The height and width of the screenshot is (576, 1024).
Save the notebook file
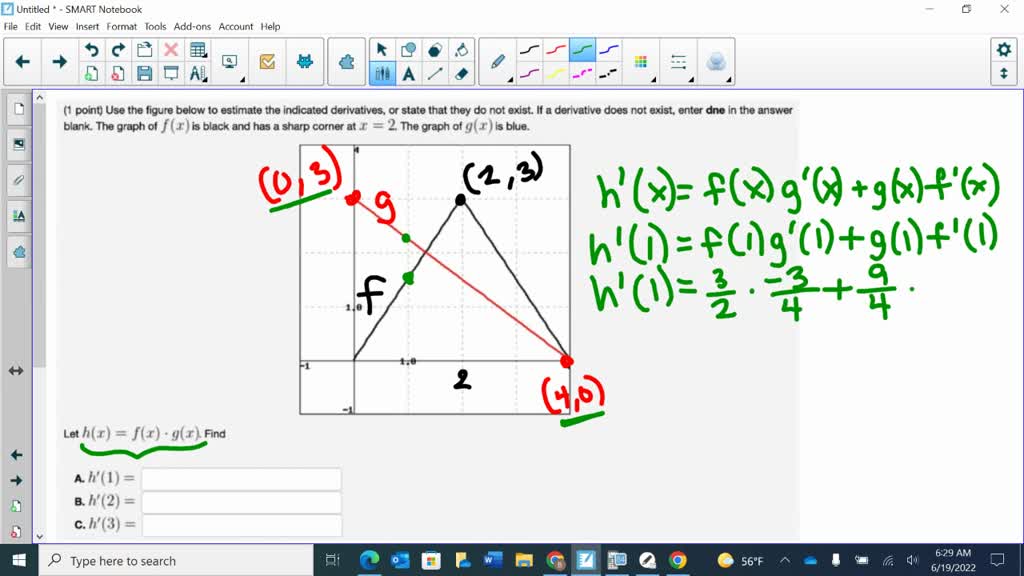pos(145,73)
